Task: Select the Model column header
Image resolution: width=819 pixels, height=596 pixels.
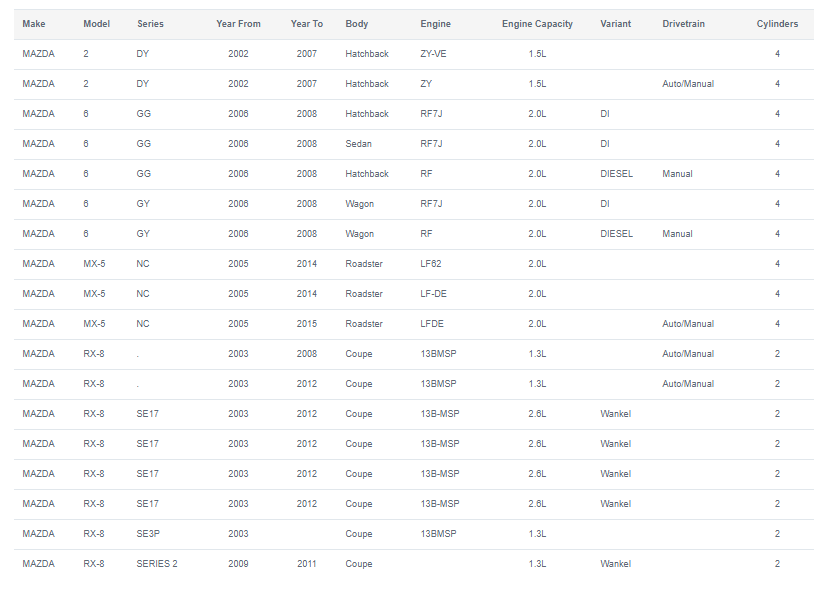Action: coord(97,24)
